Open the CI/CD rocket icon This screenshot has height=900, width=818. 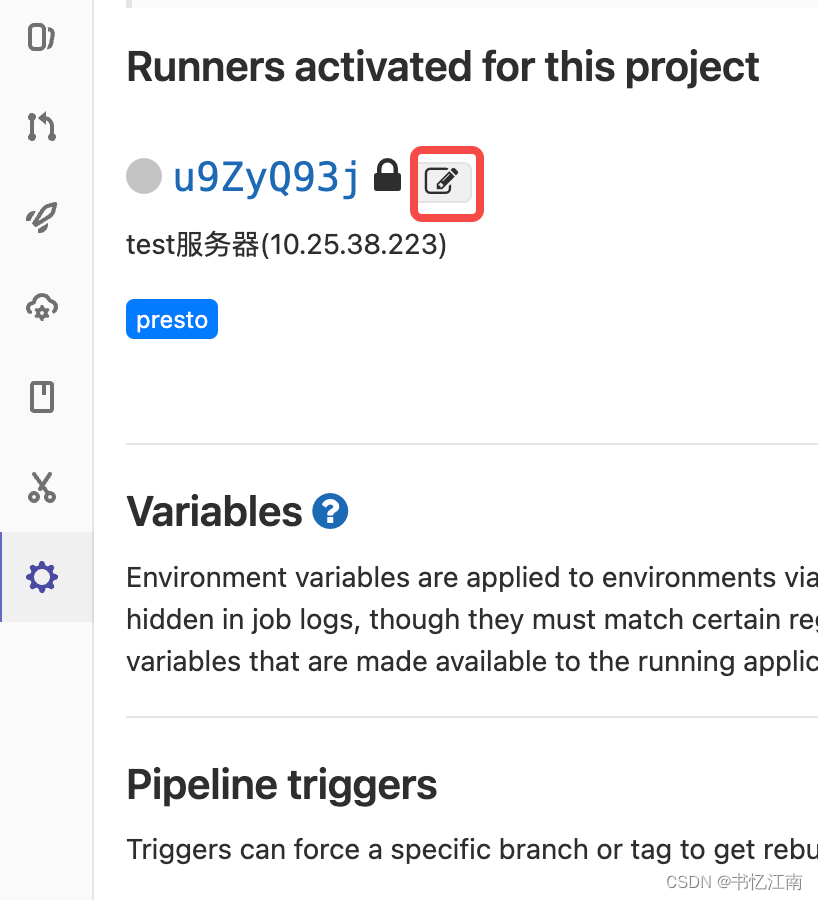41,217
